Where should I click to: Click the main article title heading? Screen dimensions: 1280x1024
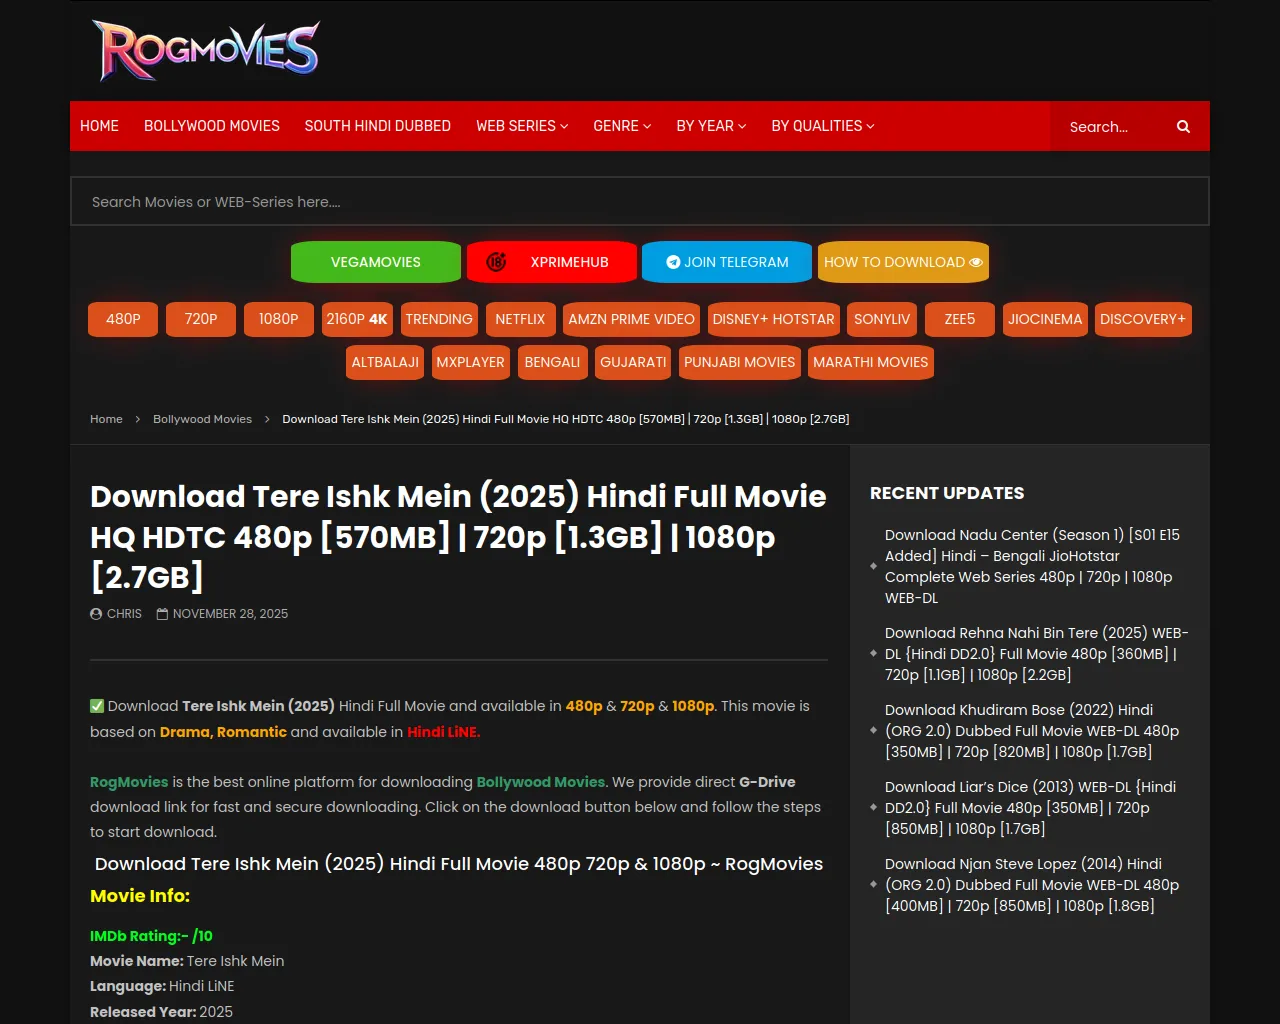tap(459, 537)
